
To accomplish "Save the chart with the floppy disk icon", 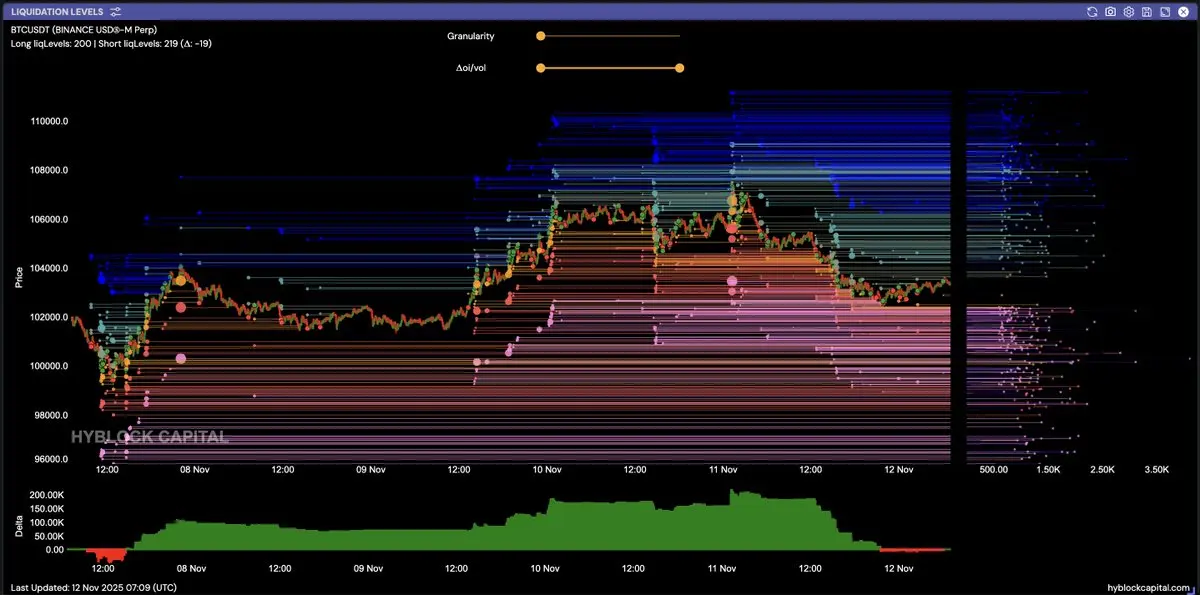I will coord(1146,12).
